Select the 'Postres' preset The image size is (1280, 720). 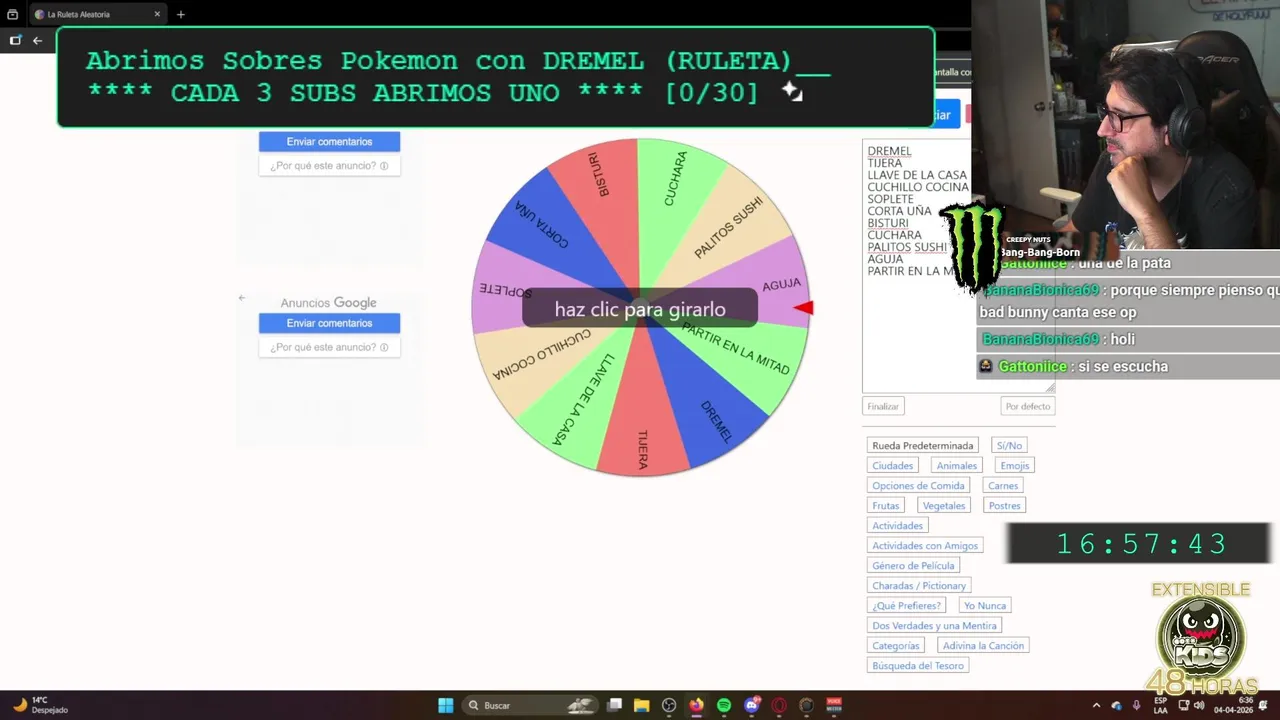(x=1004, y=505)
